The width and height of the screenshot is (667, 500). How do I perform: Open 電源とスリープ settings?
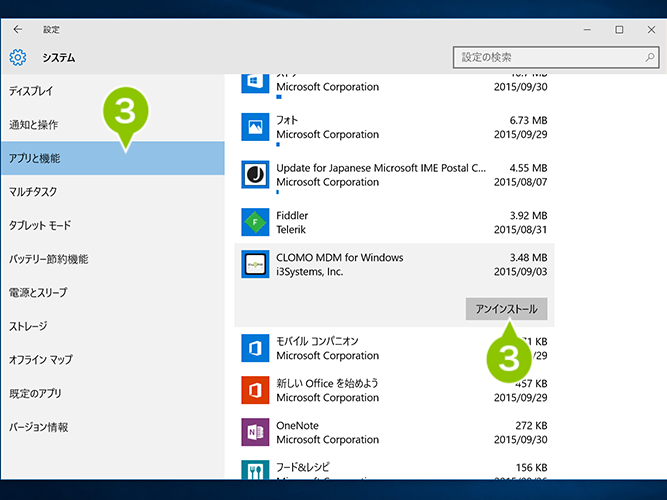point(113,293)
